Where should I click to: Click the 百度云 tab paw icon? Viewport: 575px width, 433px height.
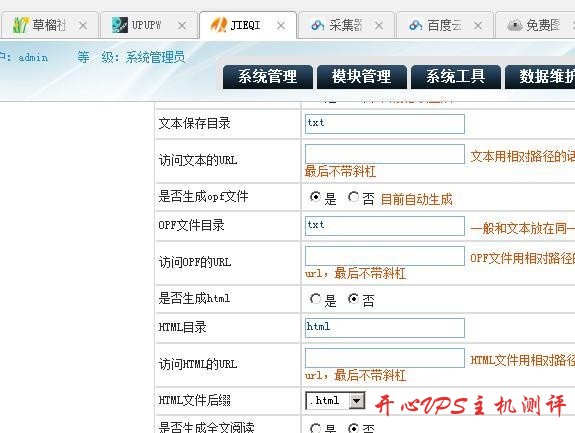(x=416, y=25)
